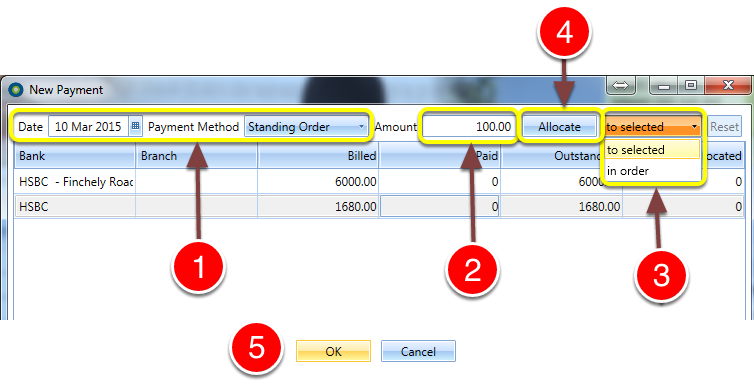This screenshot has height=385, width=754.
Task: Confirm payment with OK button
Action: [x=333, y=351]
